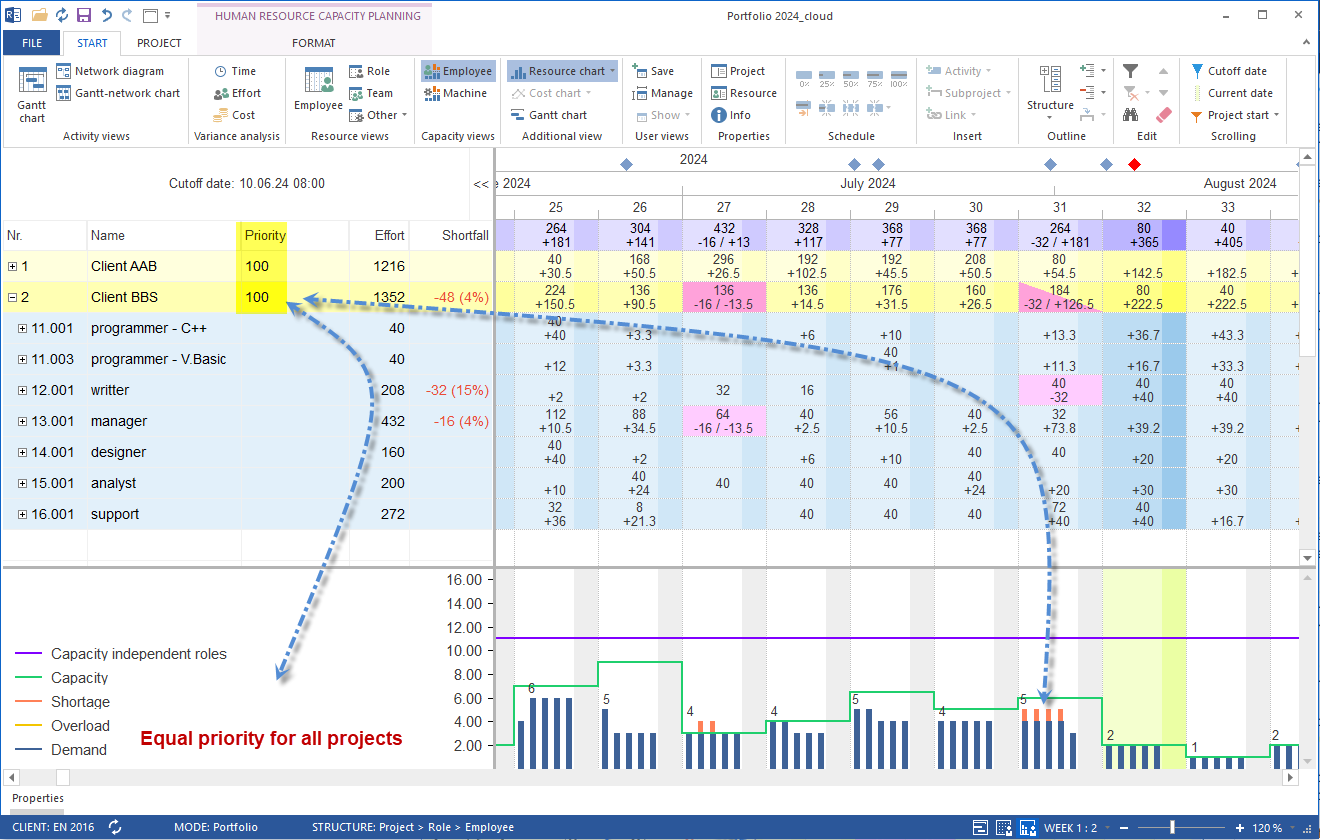Click the Effort column header
Screen dimensions: 1320x840
pos(379,236)
